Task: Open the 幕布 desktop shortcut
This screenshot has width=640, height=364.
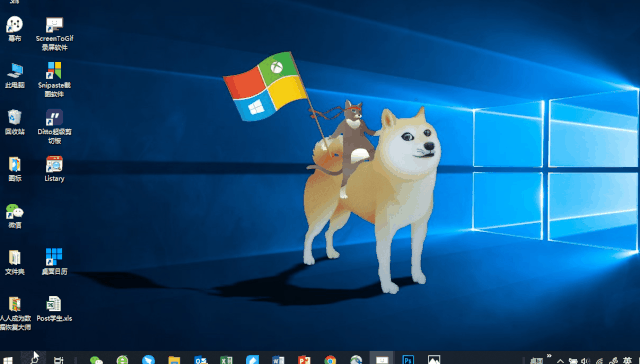Action: pyautogui.click(x=15, y=29)
